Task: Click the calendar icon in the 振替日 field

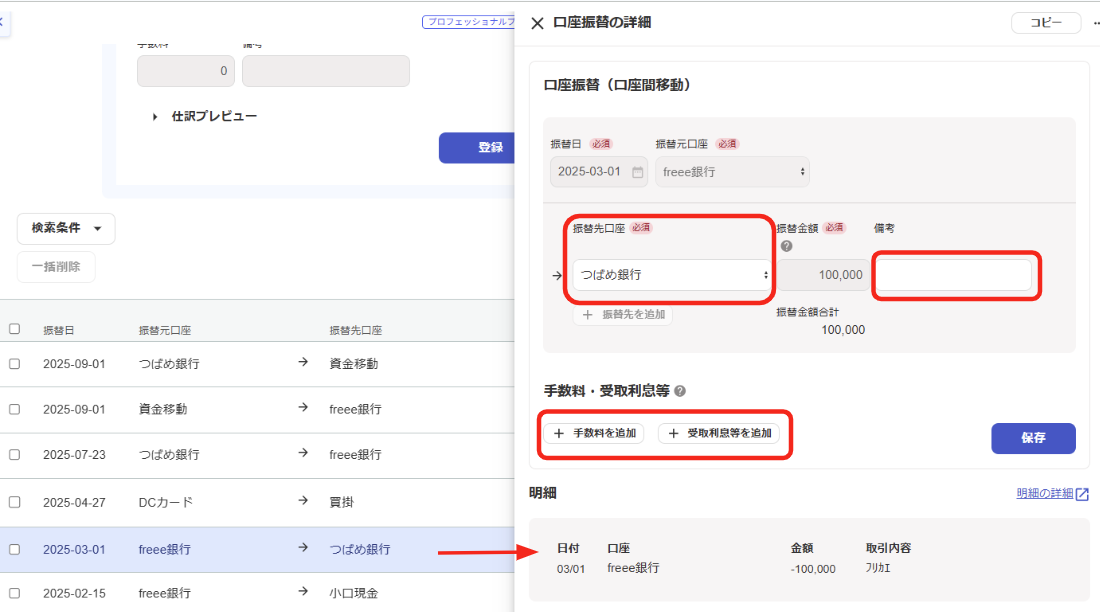Action: [637, 172]
